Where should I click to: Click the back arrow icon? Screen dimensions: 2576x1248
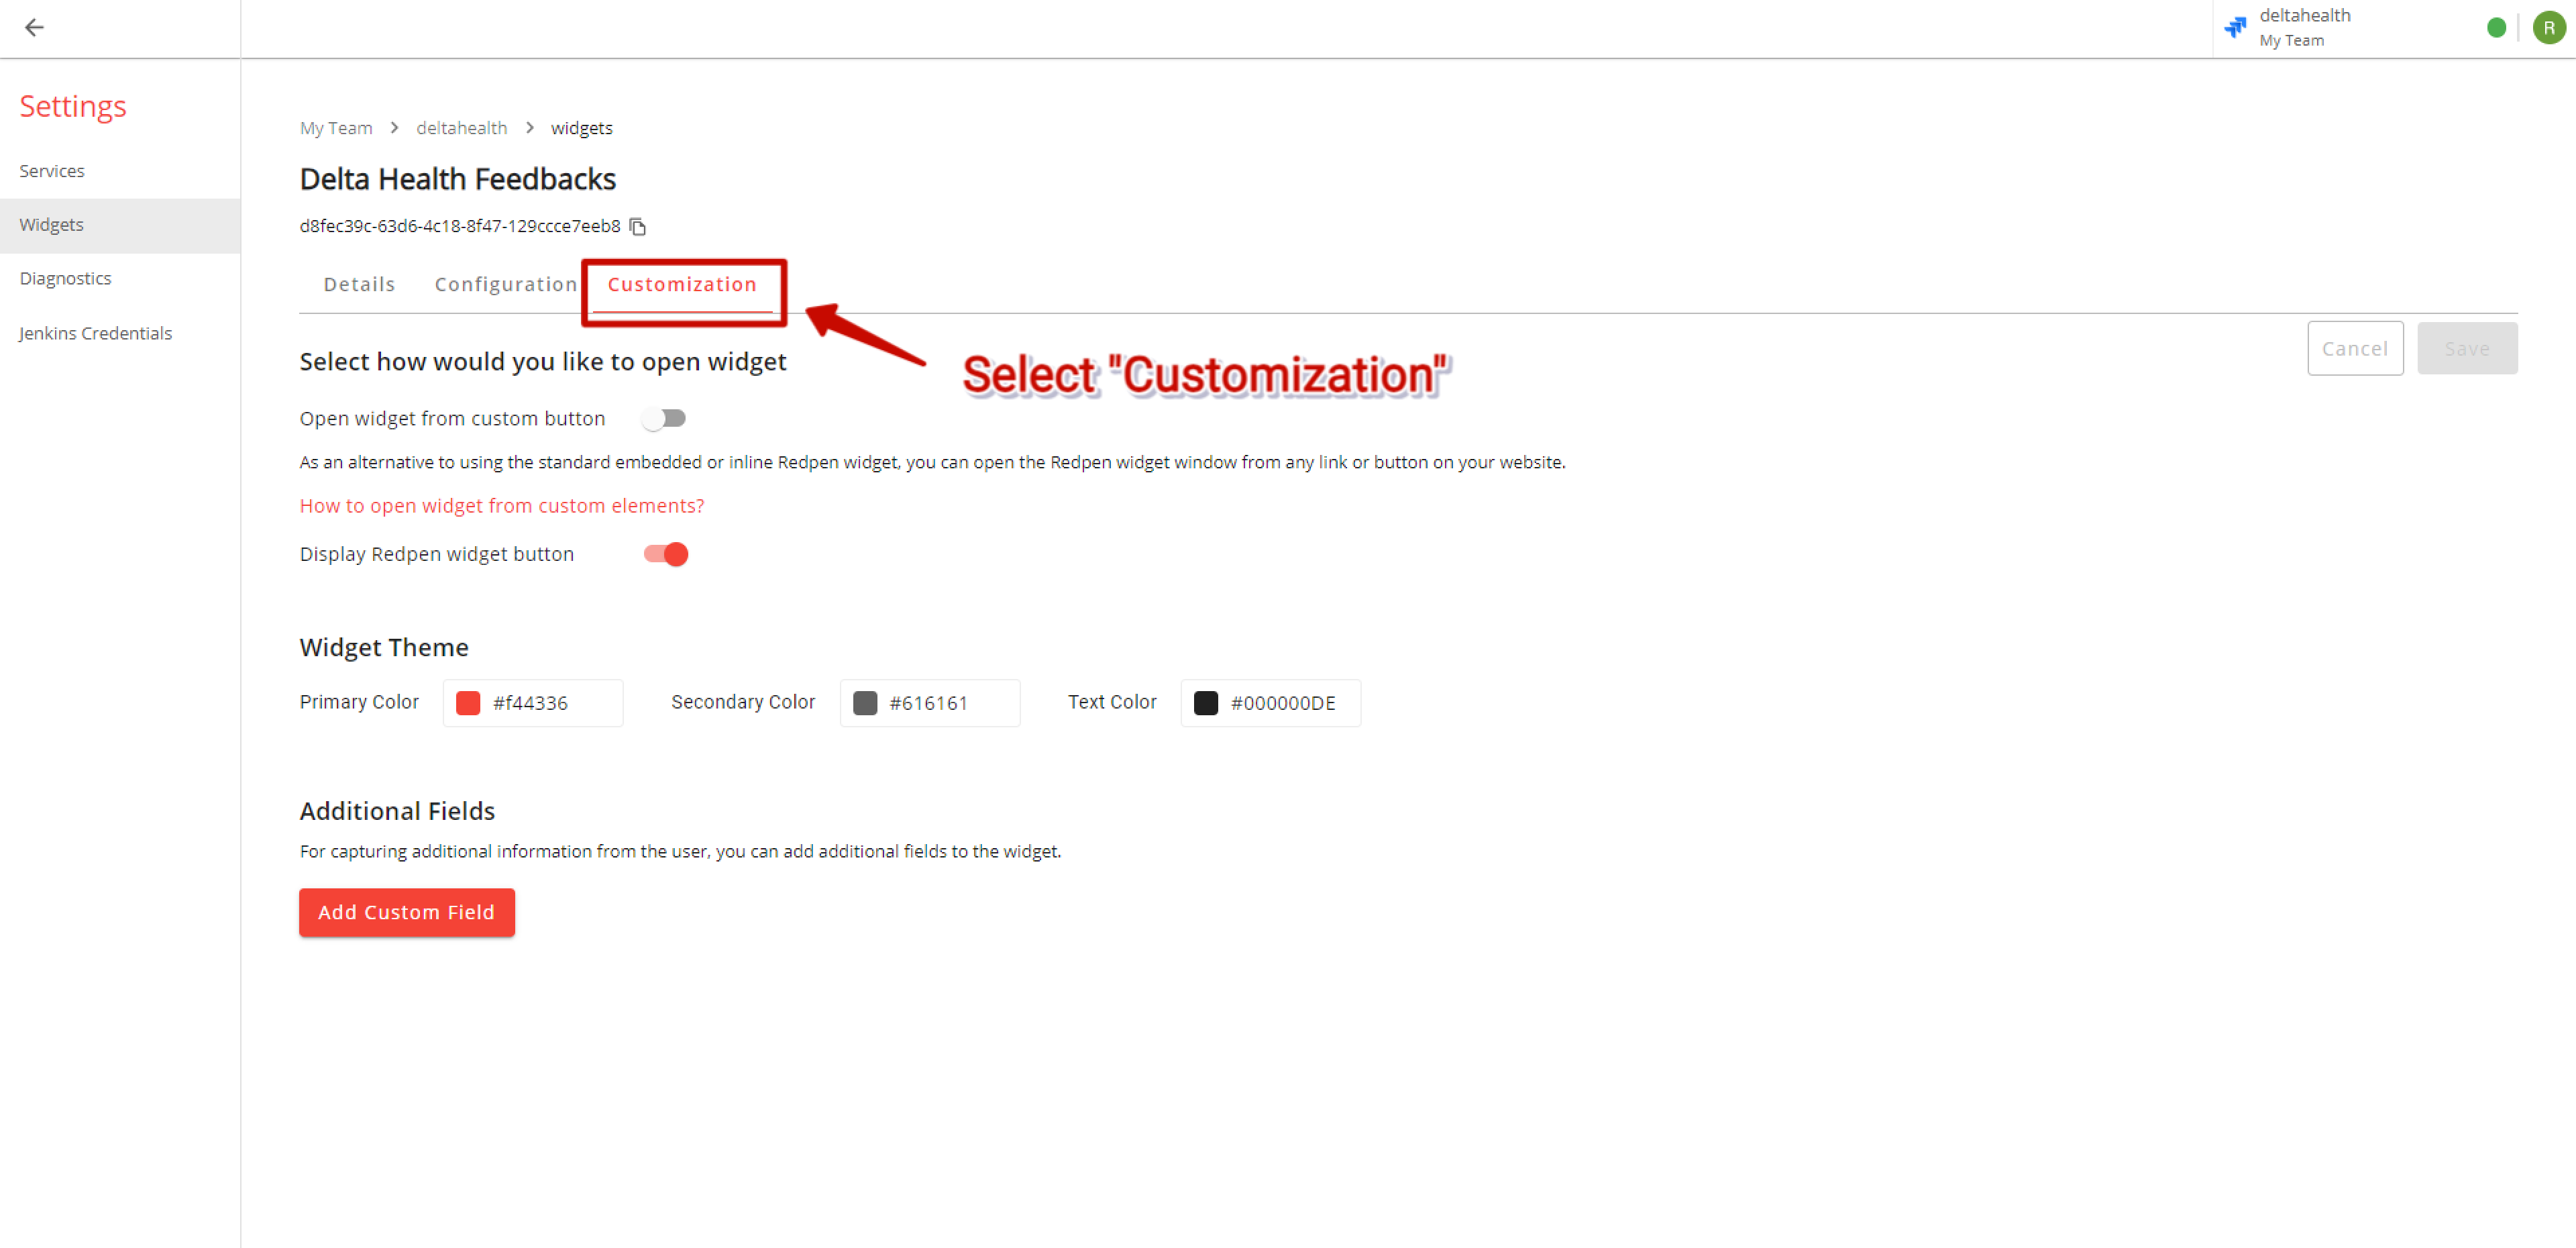[34, 27]
